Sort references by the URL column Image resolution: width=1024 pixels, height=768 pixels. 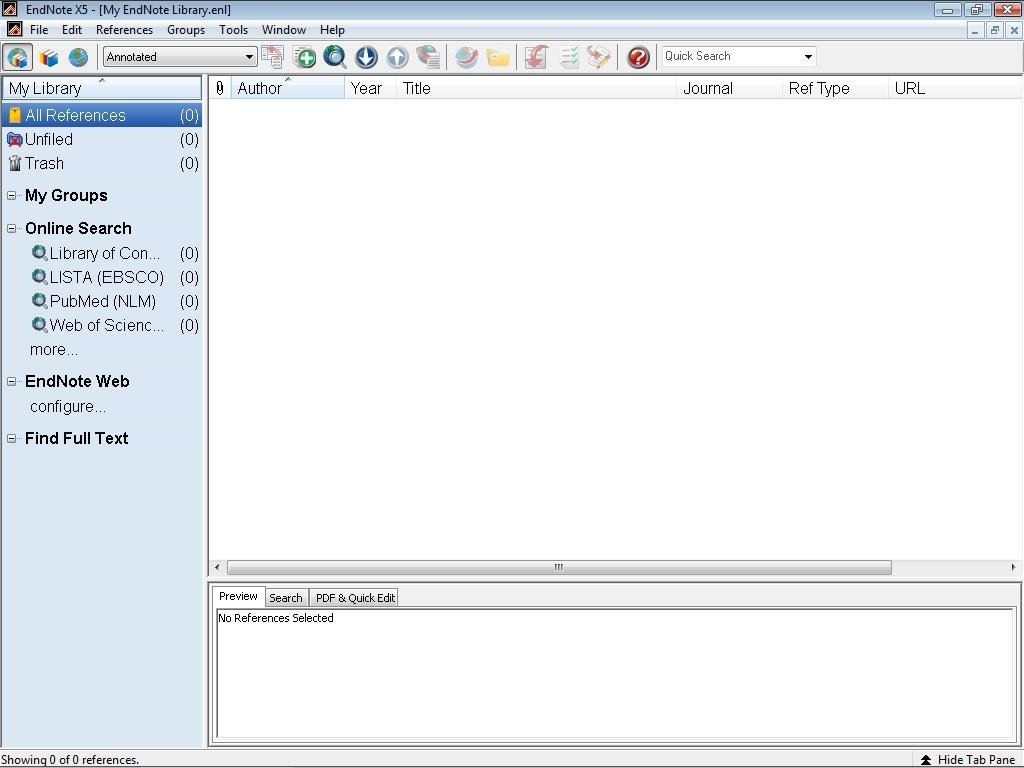click(x=955, y=88)
